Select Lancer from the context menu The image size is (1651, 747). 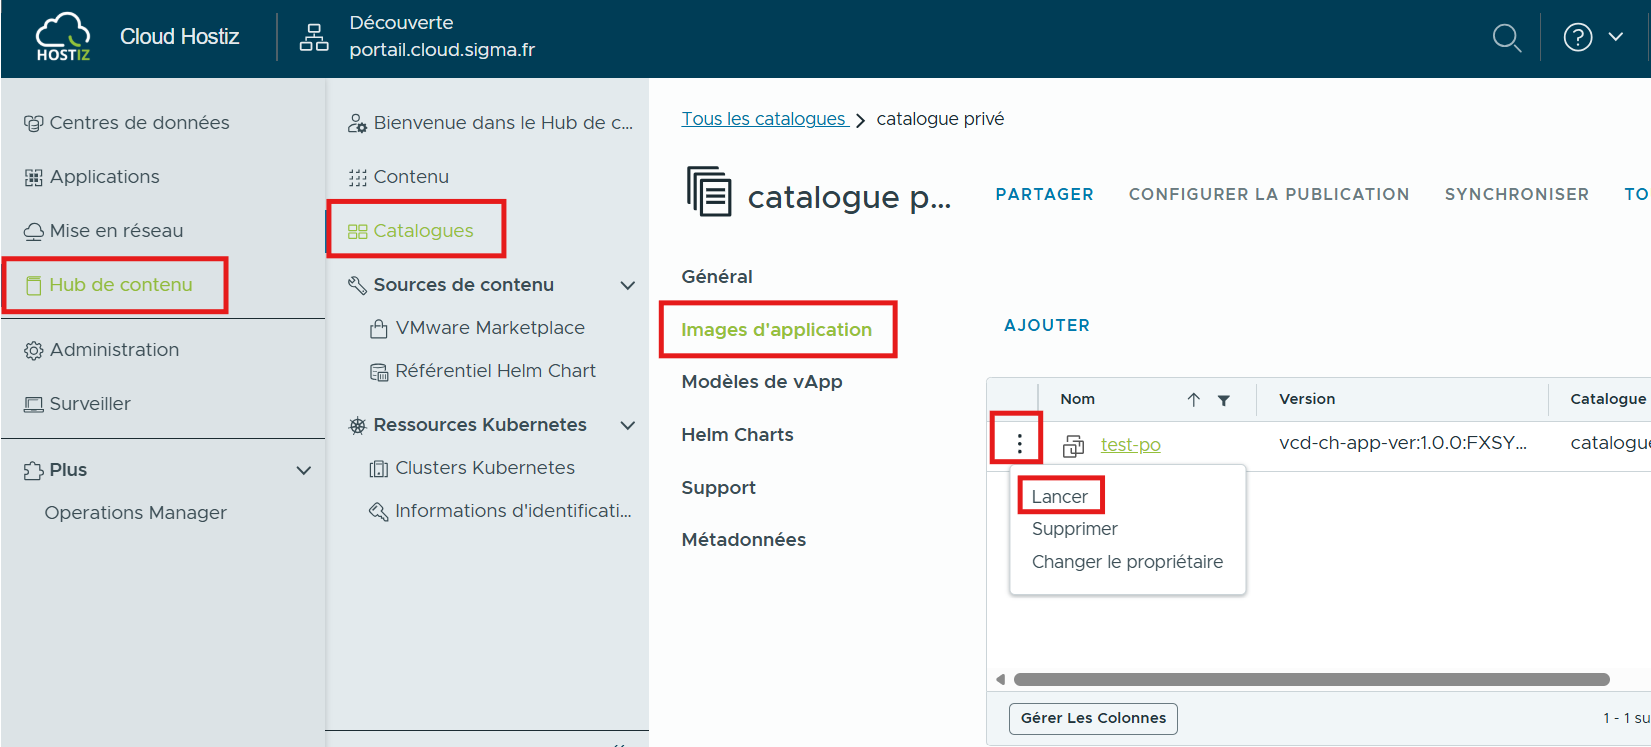pyautogui.click(x=1059, y=497)
